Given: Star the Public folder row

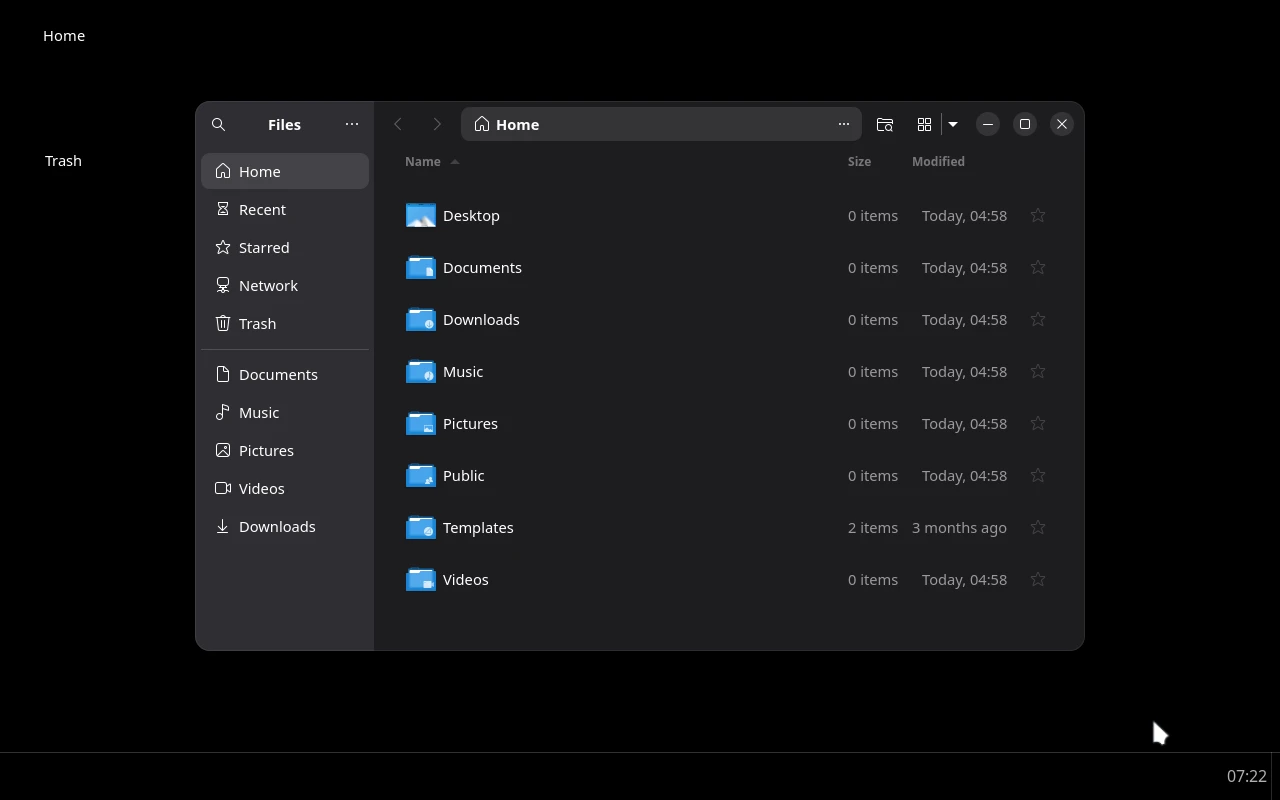Looking at the screenshot, I should click(1038, 475).
